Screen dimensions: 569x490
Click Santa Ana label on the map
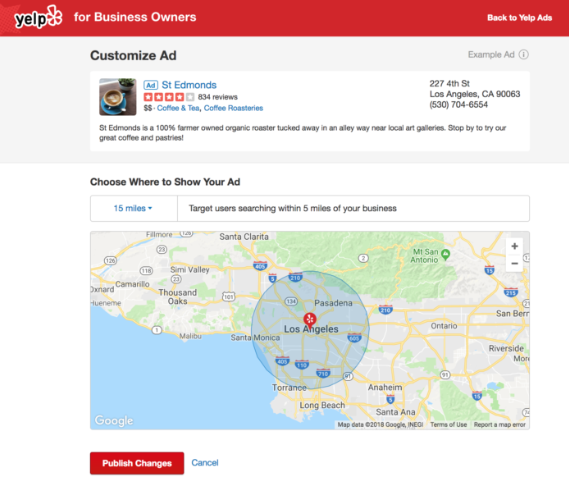(396, 412)
